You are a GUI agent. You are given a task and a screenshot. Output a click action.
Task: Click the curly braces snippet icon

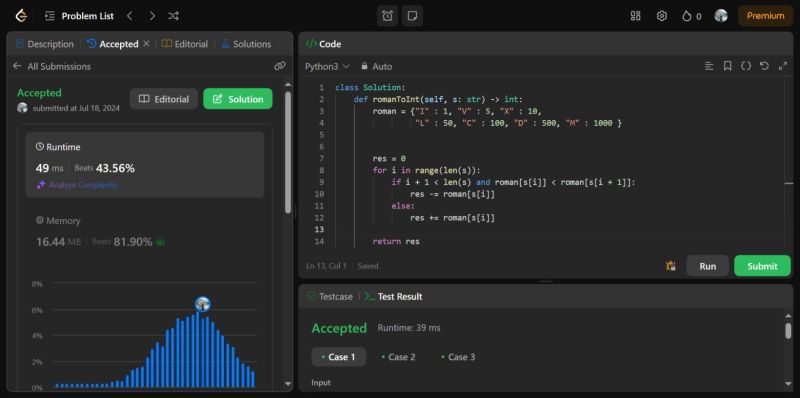tap(746, 66)
